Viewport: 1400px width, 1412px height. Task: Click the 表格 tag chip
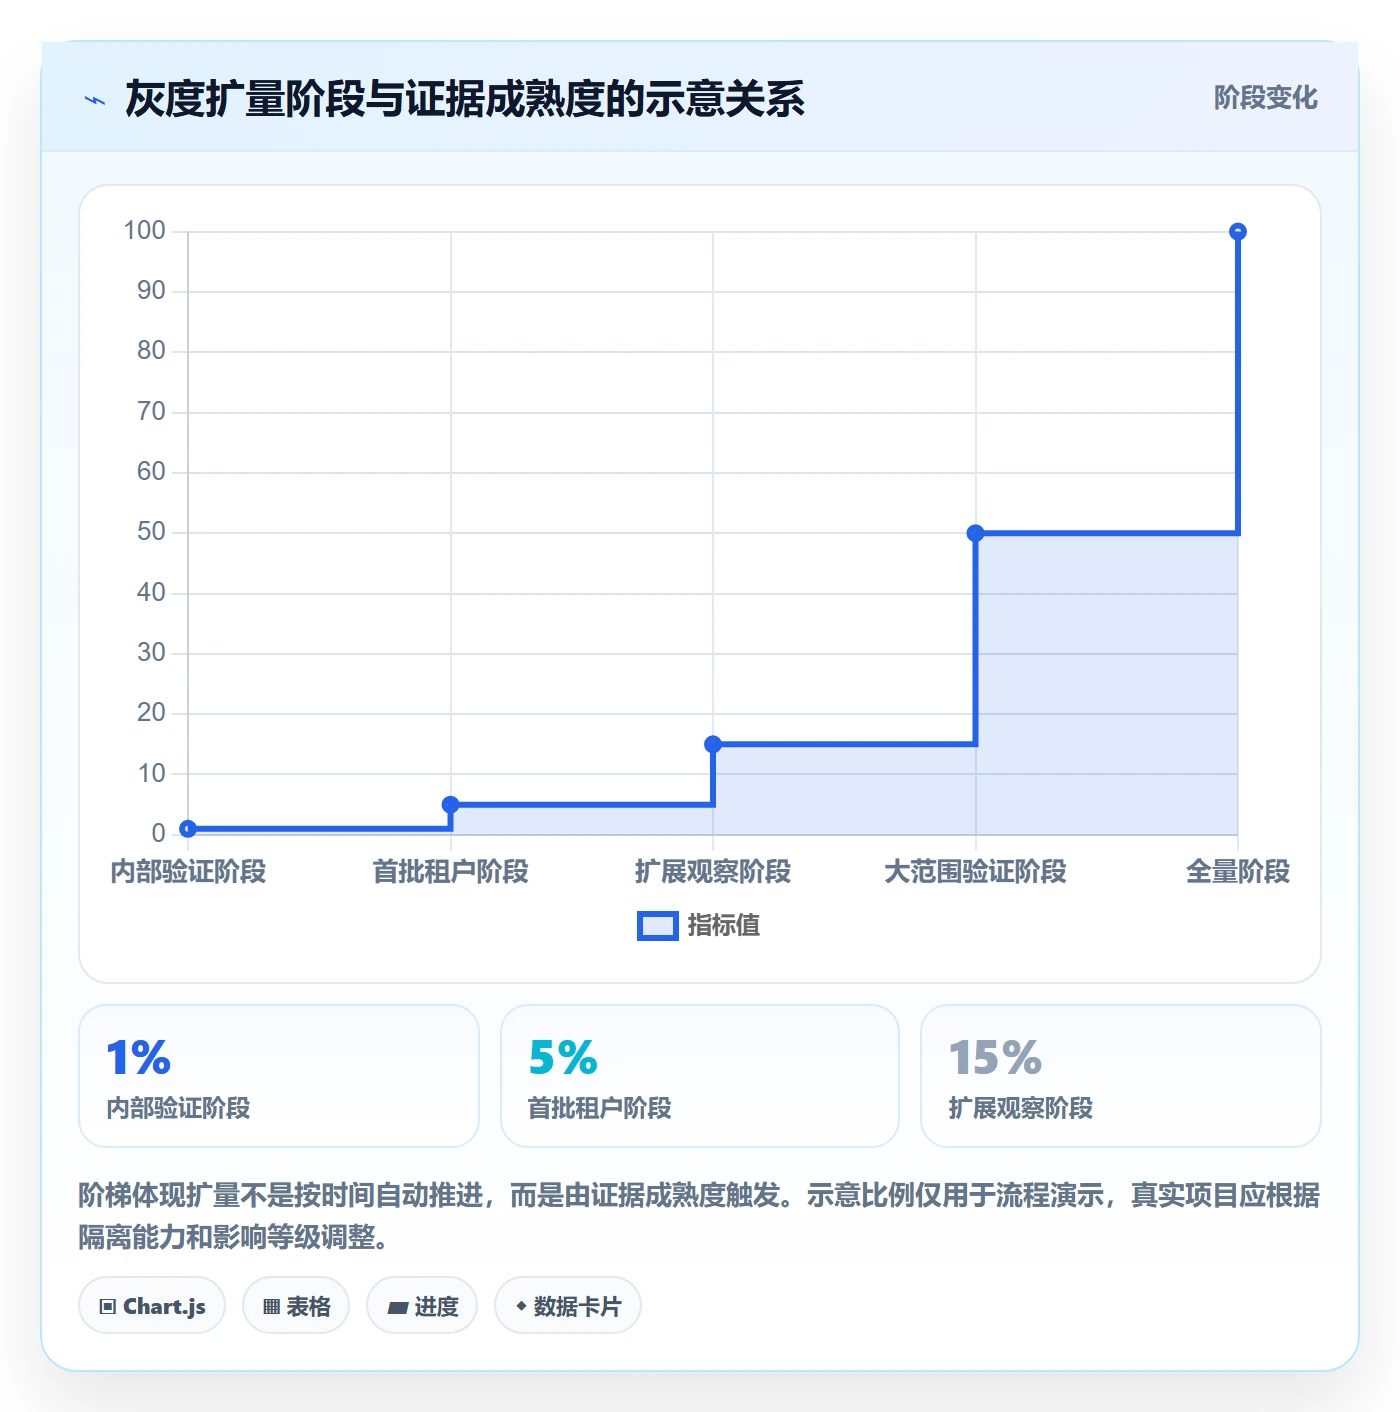coord(296,1306)
